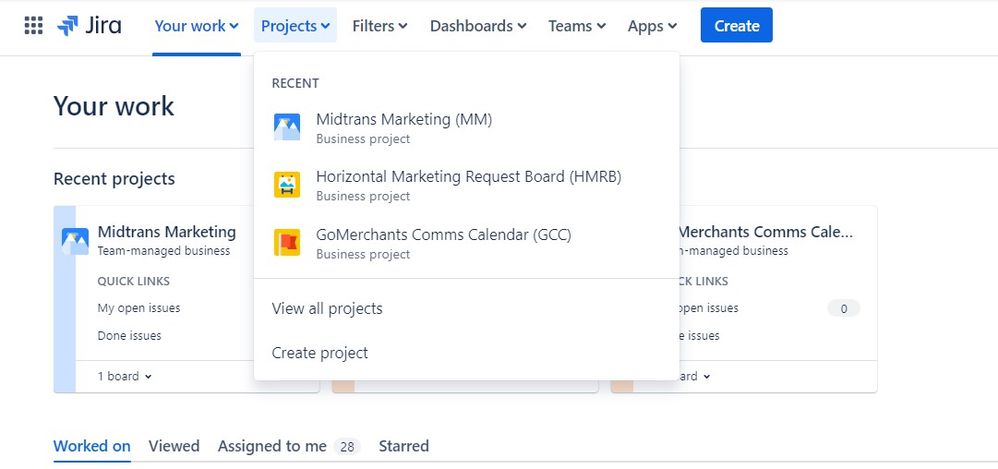The image size is (998, 469).
Task: Click the Midtrans Marketing card avatar icon
Action: [75, 241]
